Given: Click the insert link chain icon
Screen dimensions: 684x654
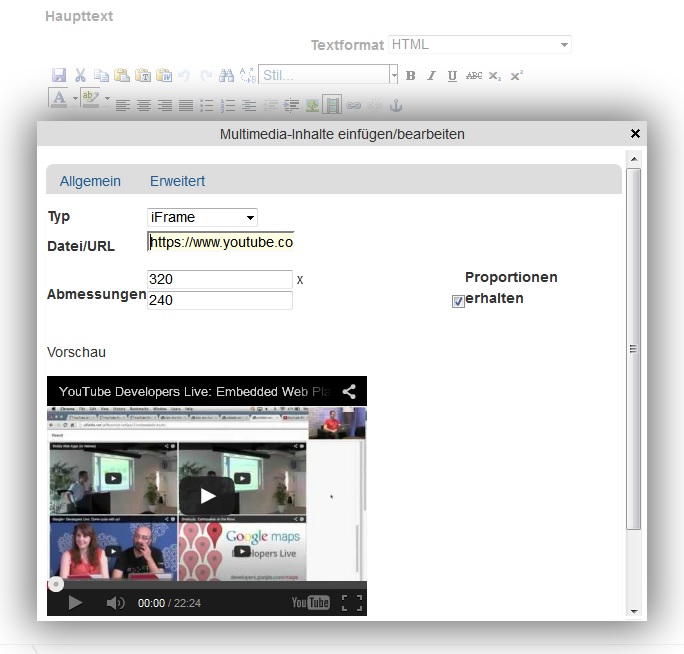Looking at the screenshot, I should (353, 106).
